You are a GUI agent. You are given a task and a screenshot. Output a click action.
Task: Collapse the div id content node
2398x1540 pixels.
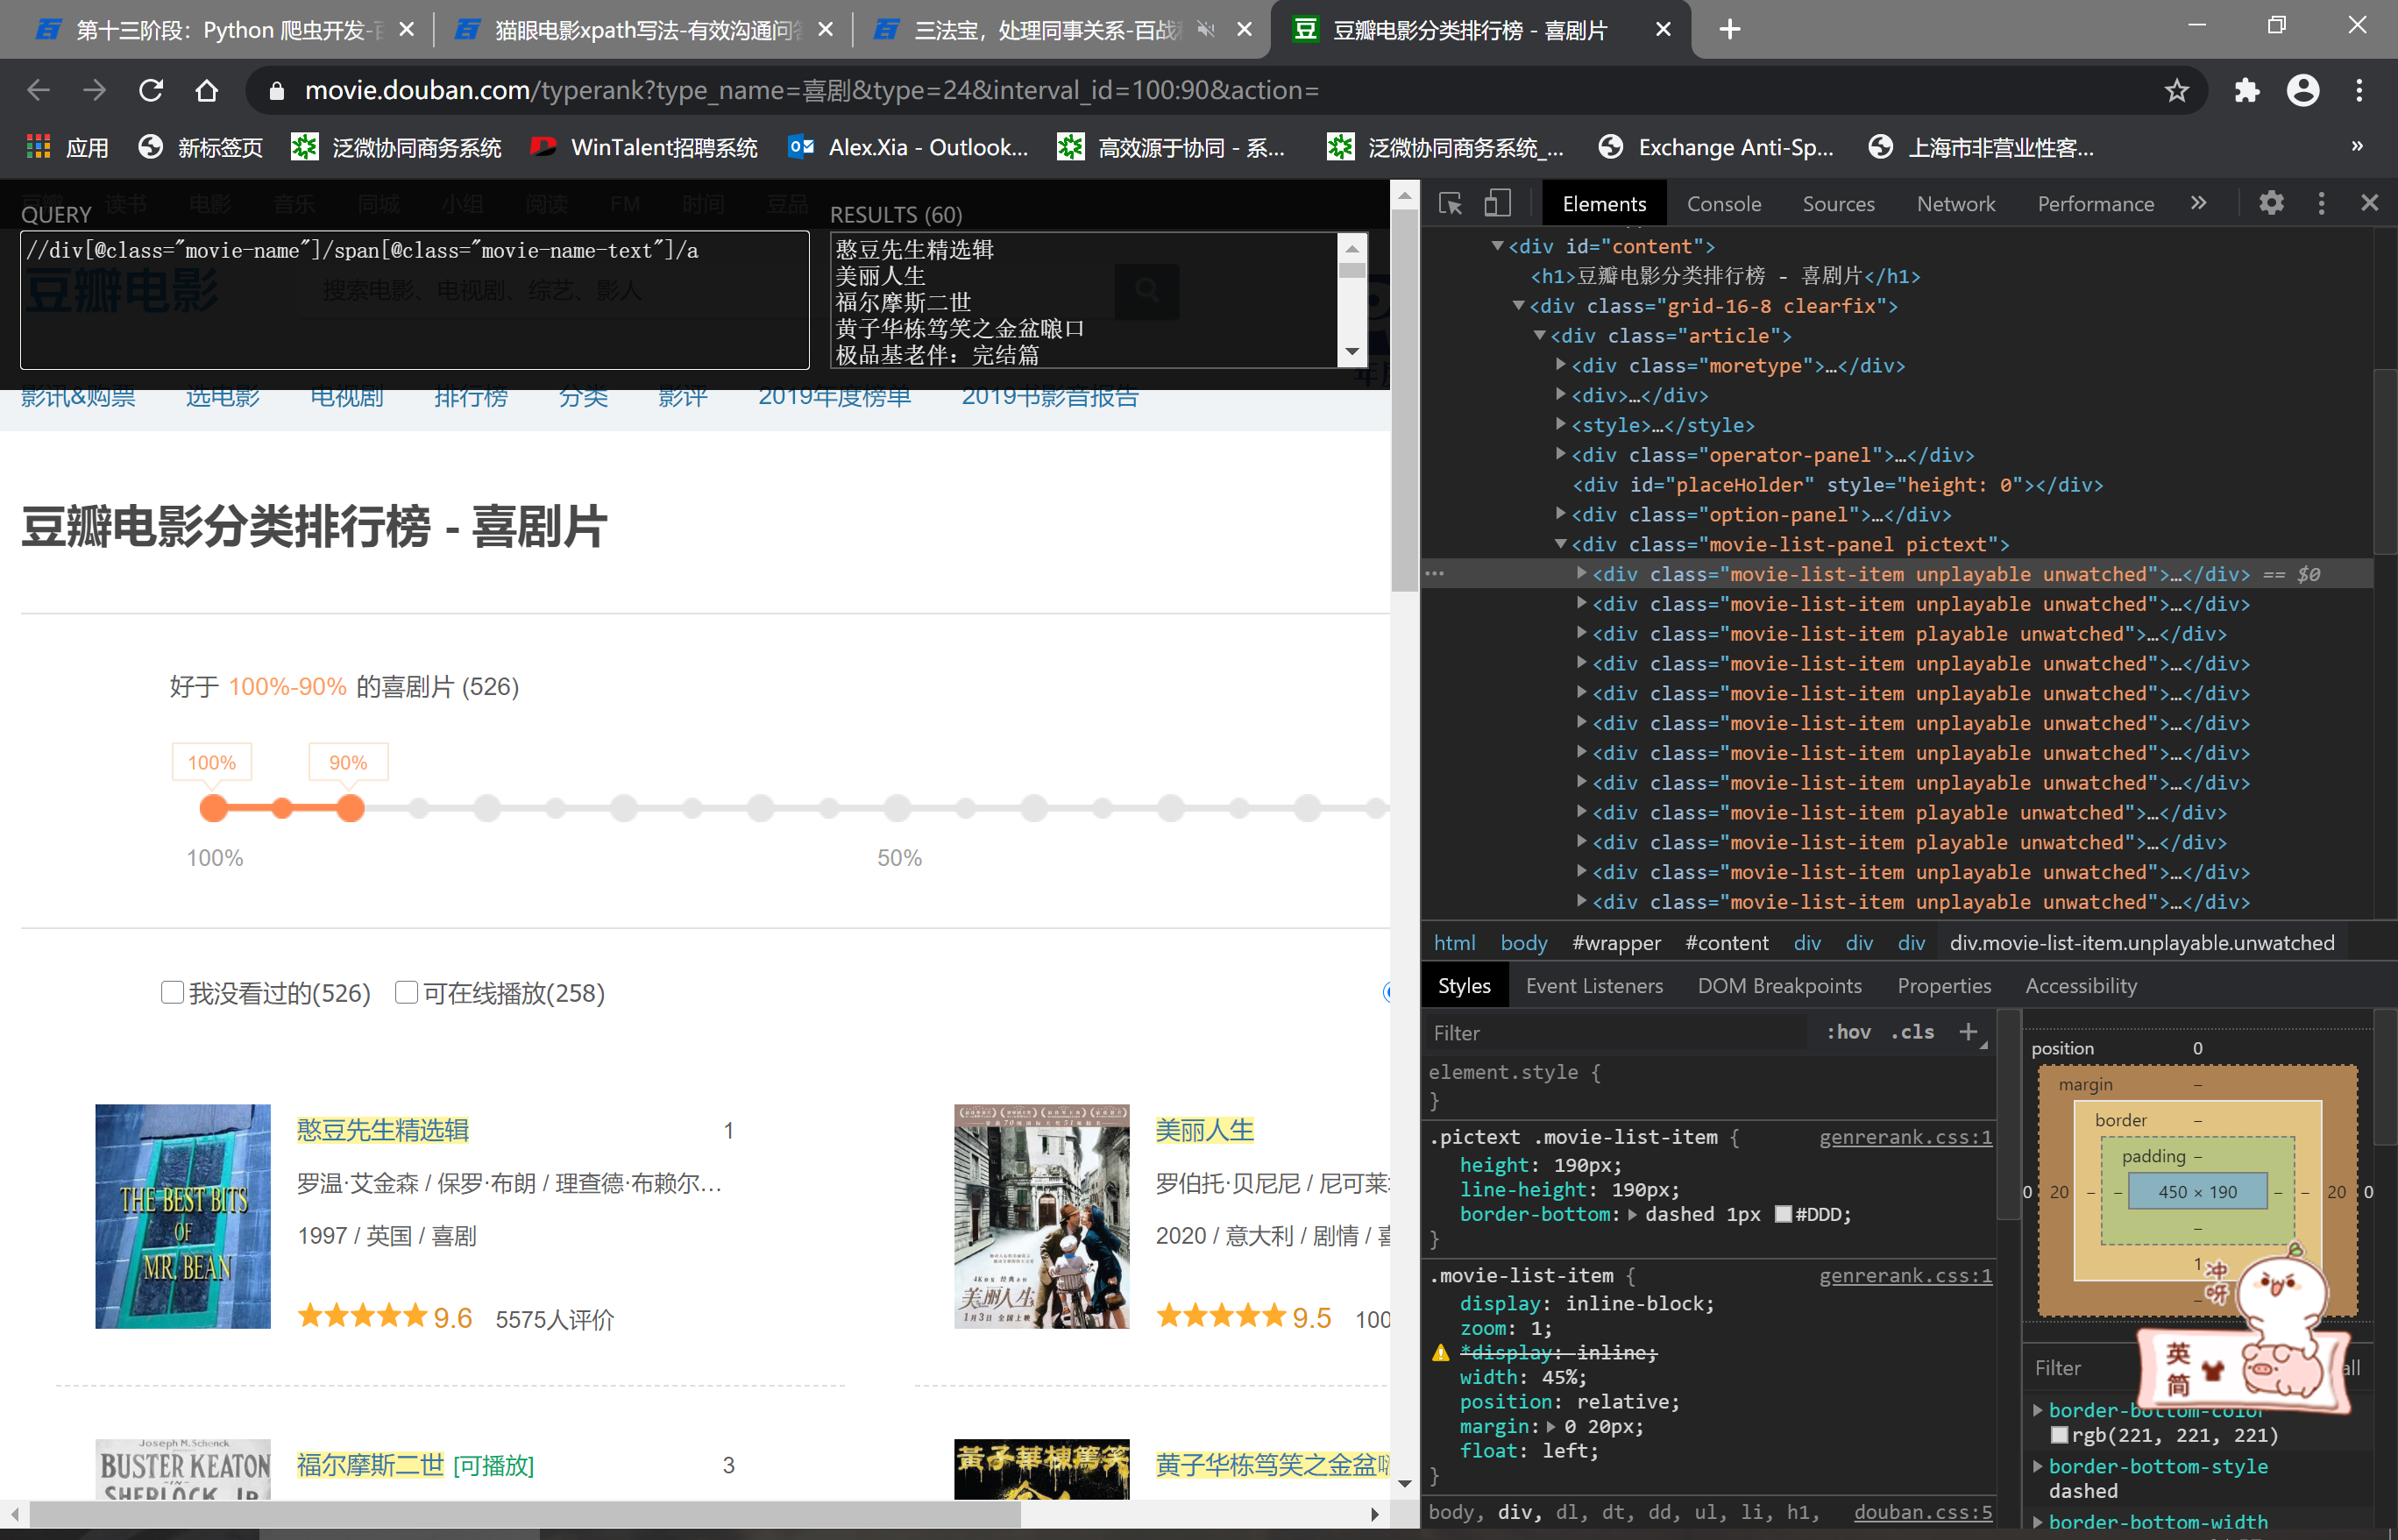(x=1497, y=245)
